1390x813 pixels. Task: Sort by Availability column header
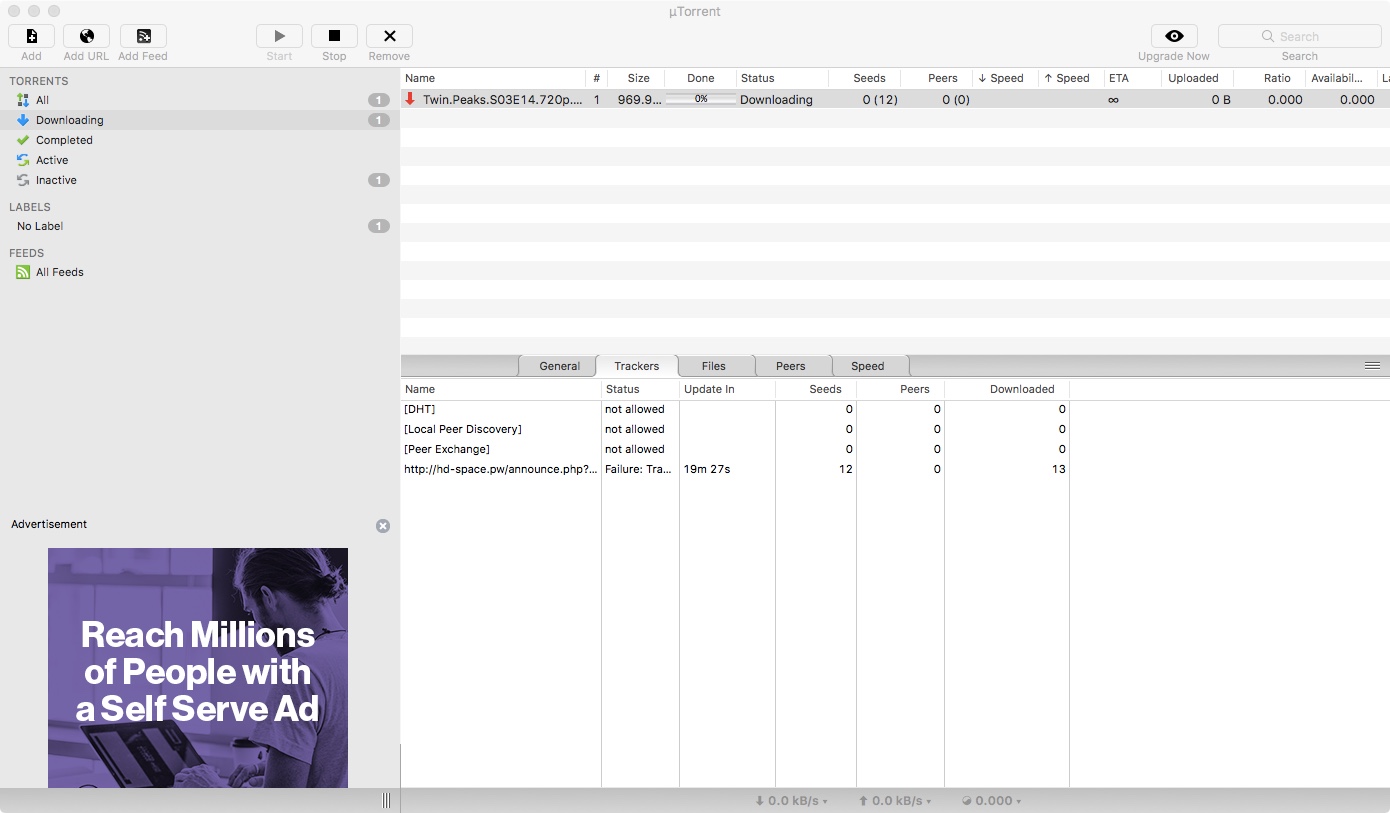pos(1341,78)
